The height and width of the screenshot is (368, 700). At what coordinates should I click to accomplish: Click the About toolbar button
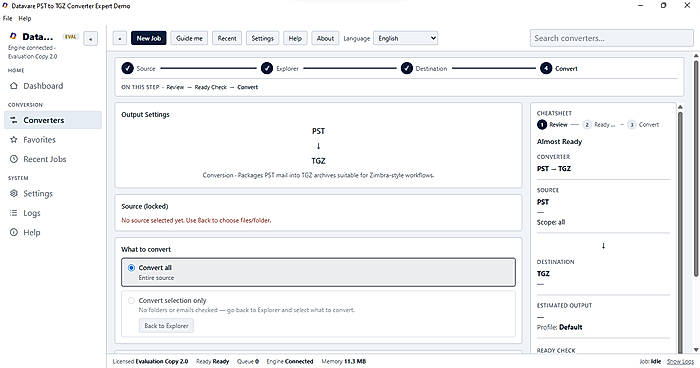pos(325,38)
